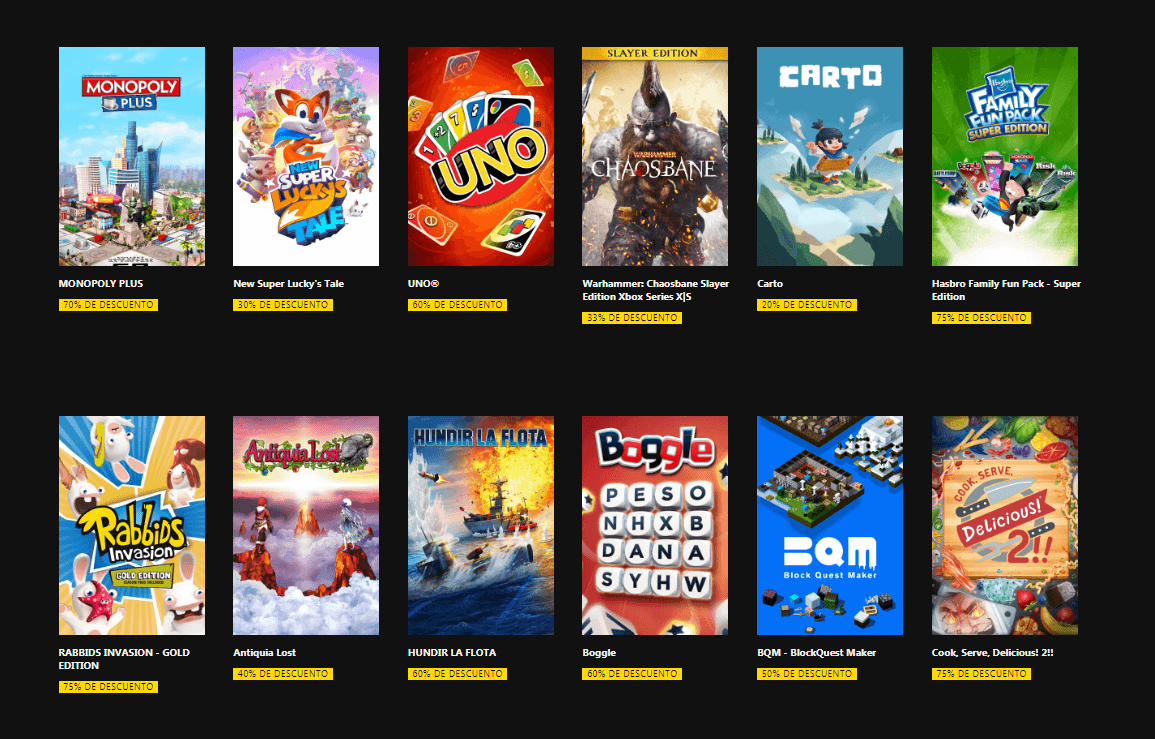Click the 40% discount badge under Antiquia Lost
Screen dimensions: 1155x739
tap(283, 674)
